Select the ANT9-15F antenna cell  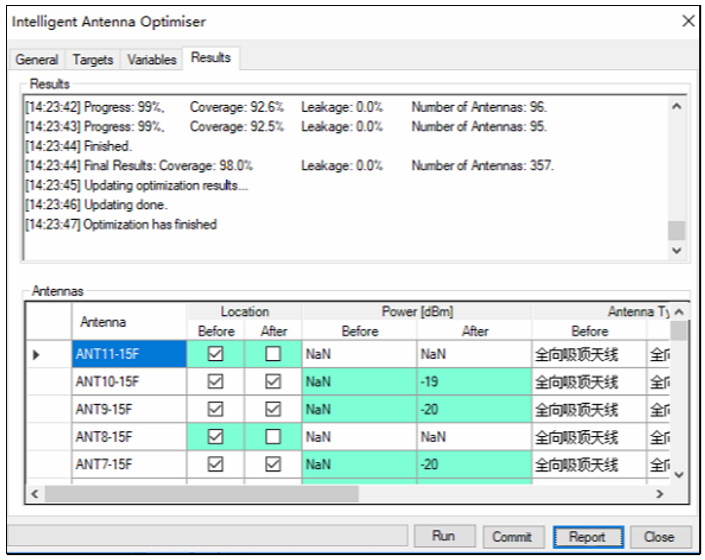pos(129,409)
